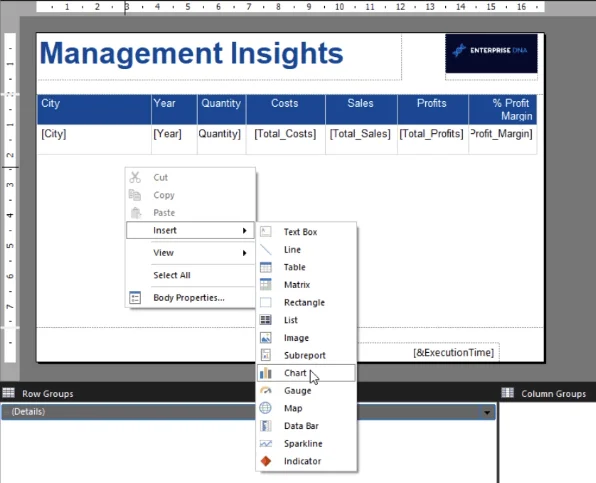Expand the View submenu arrow

245,253
